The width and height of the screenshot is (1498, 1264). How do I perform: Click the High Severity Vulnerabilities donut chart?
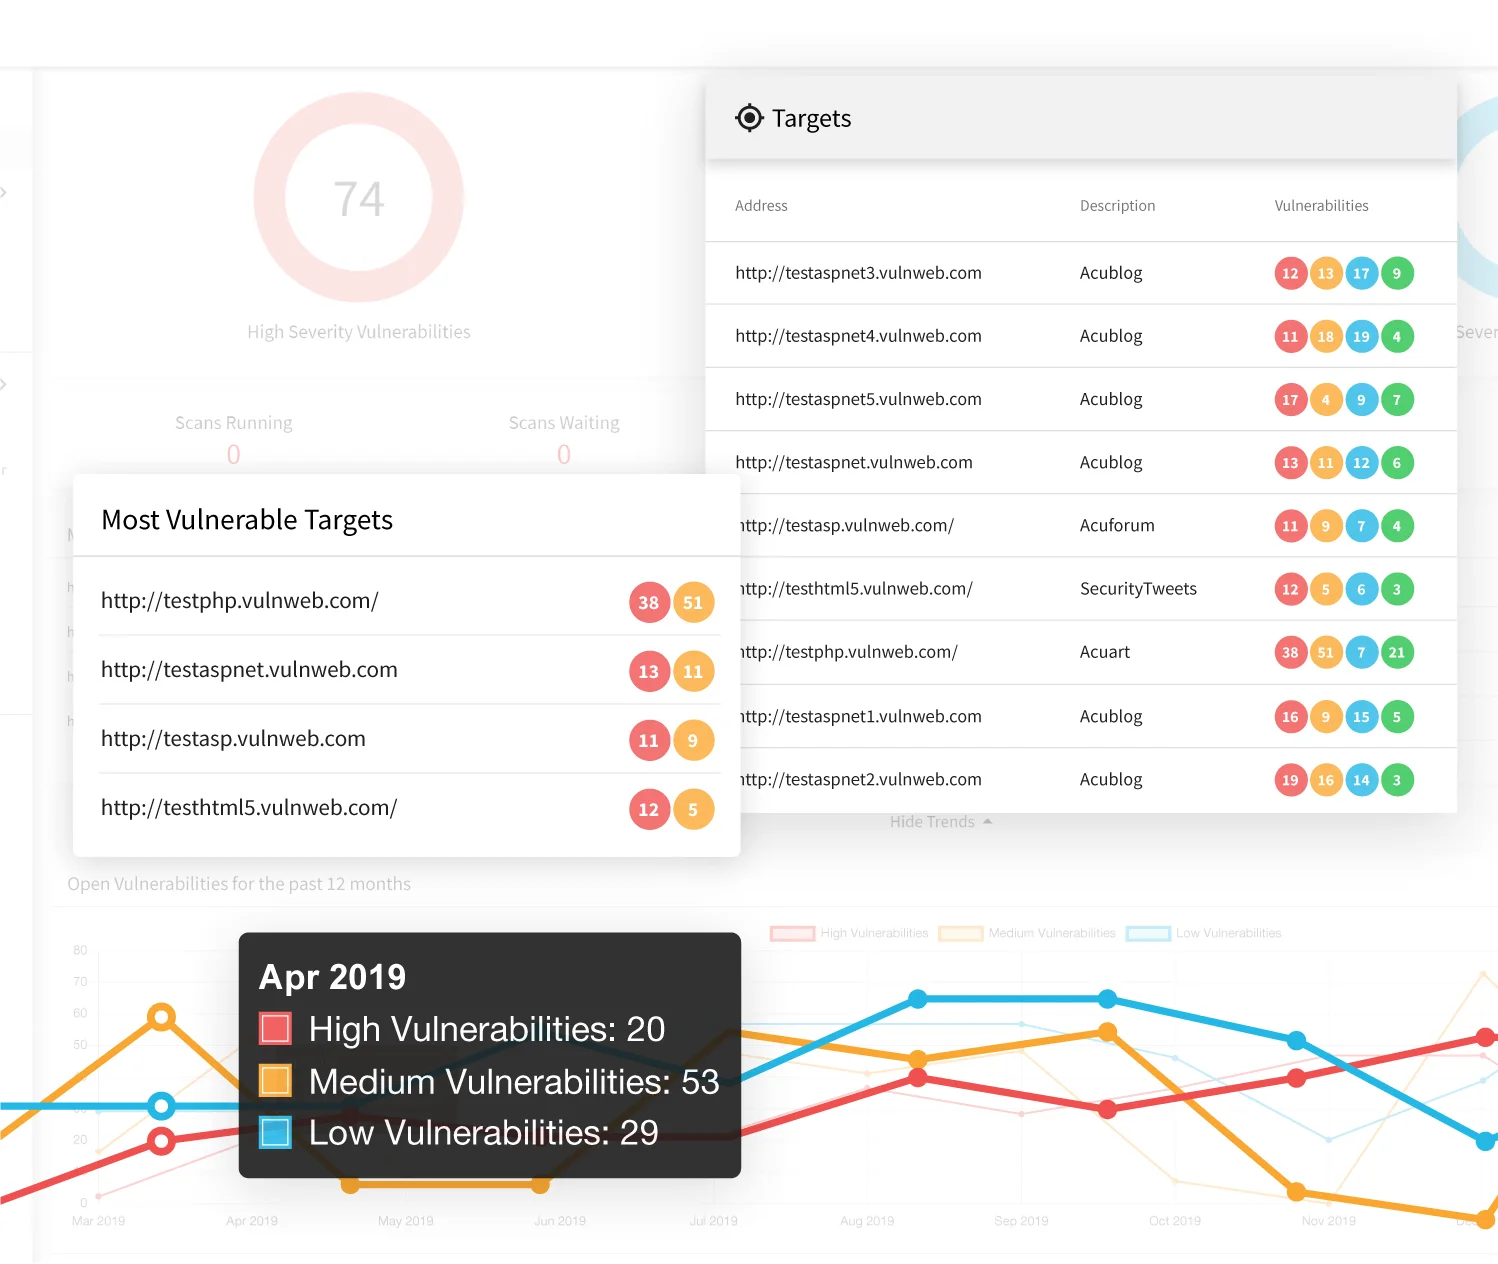click(x=359, y=197)
